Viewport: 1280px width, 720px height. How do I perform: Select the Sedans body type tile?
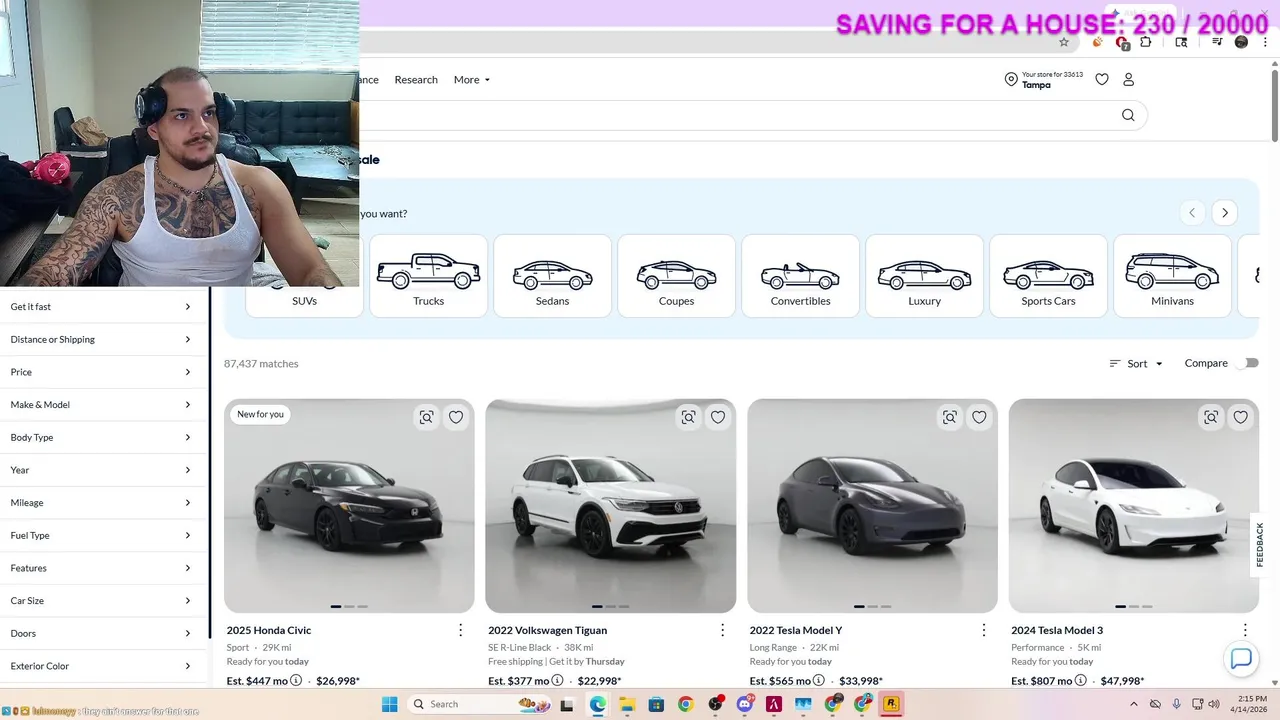click(x=552, y=276)
